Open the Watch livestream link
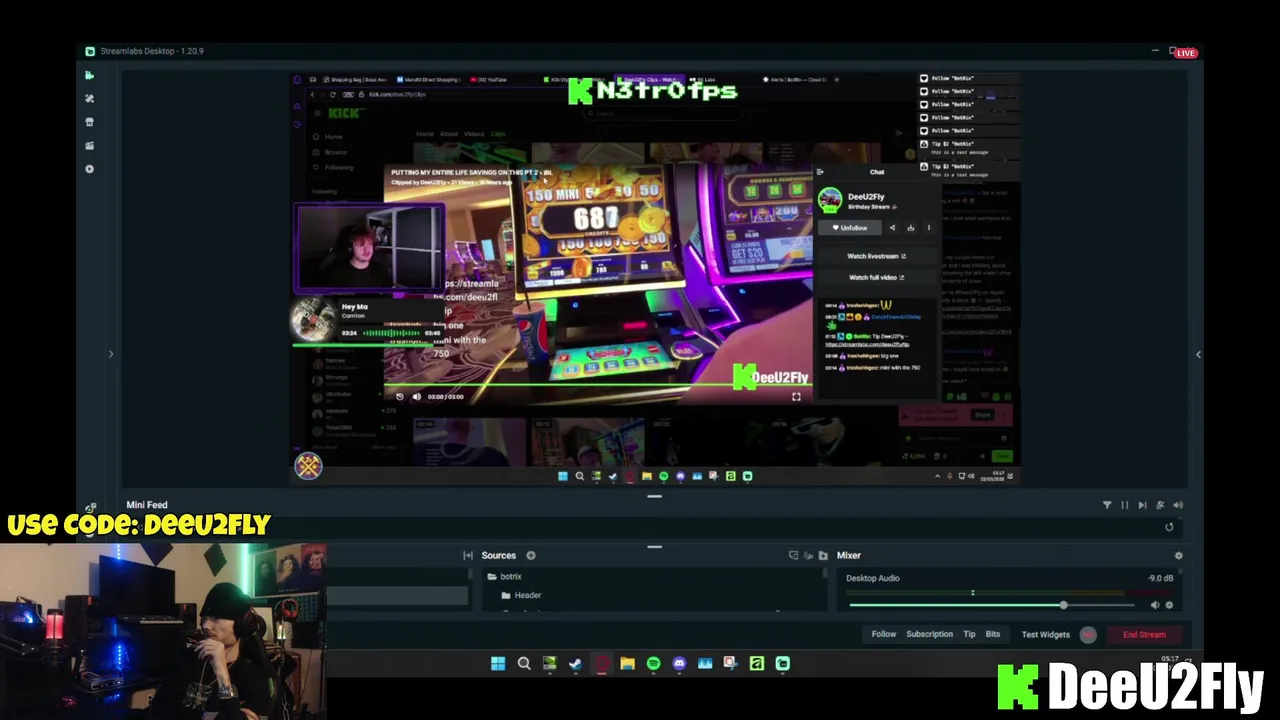The width and height of the screenshot is (1280, 720). click(876, 256)
